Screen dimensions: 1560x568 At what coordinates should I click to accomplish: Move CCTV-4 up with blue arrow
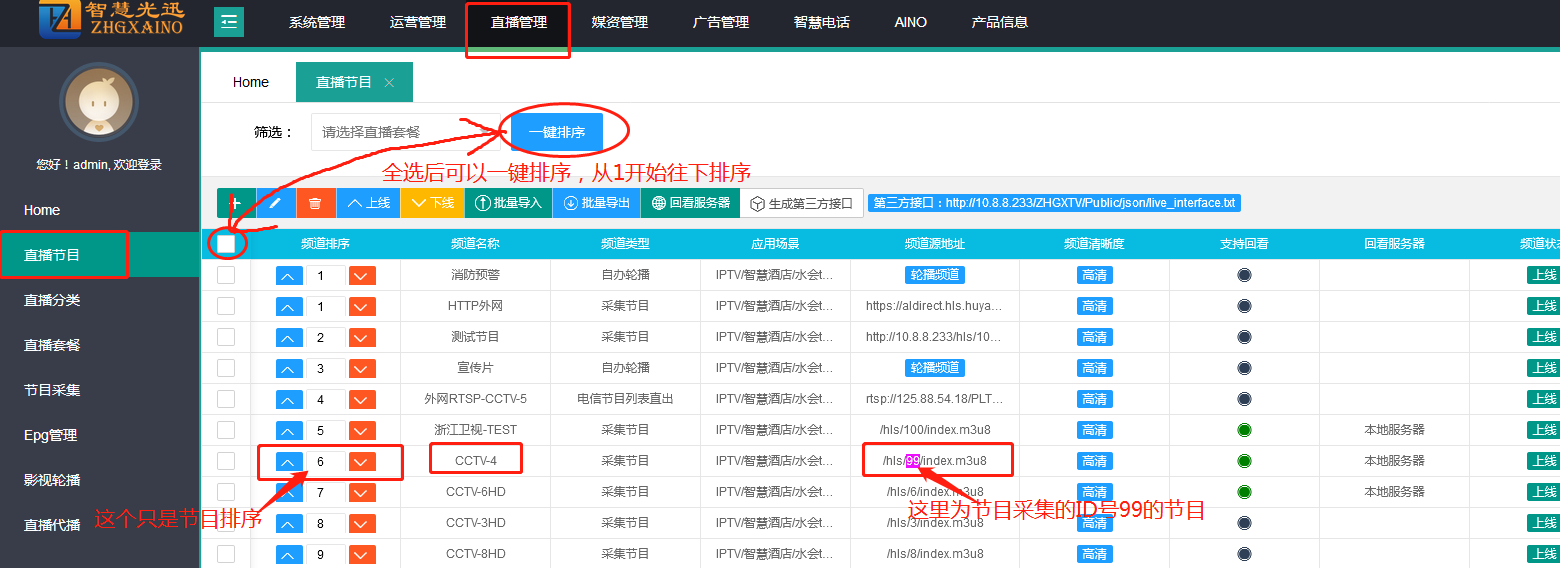289,462
